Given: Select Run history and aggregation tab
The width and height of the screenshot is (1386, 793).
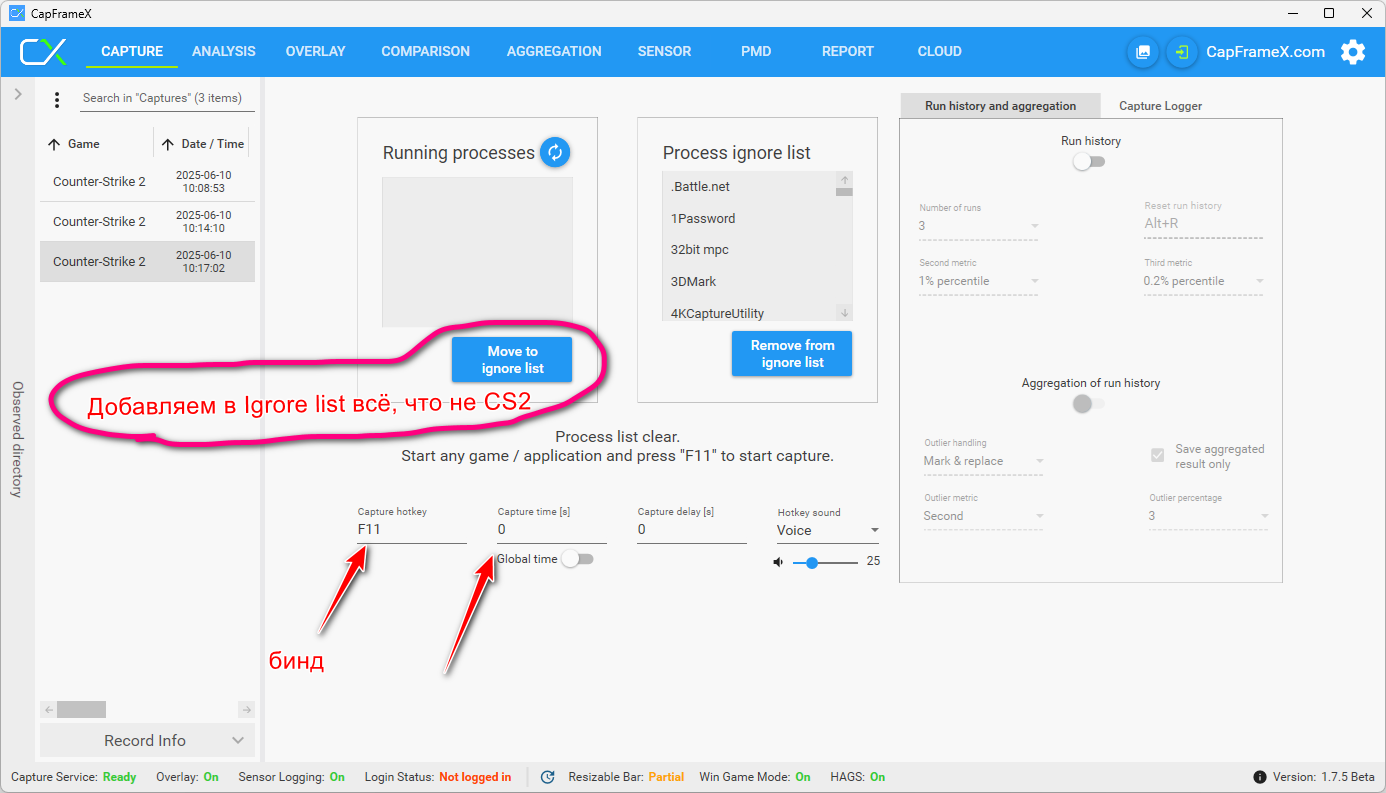Looking at the screenshot, I should [x=1000, y=106].
